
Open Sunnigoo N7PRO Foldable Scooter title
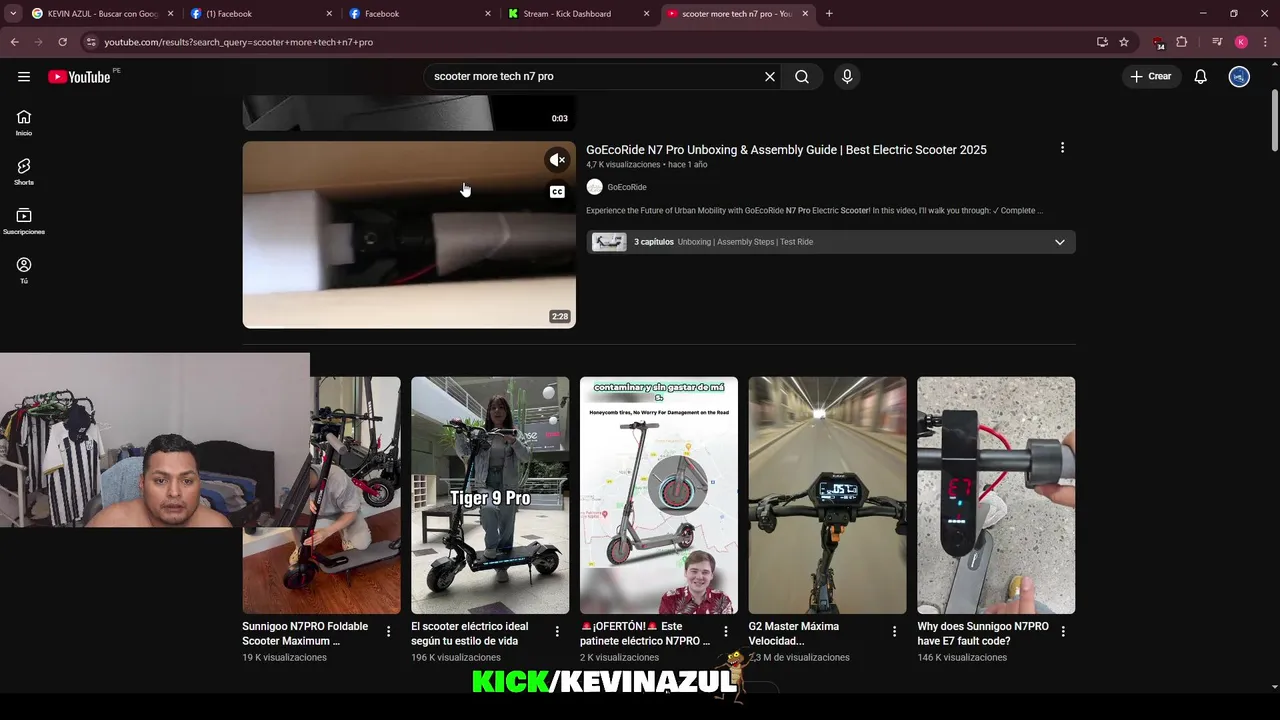[x=305, y=634]
